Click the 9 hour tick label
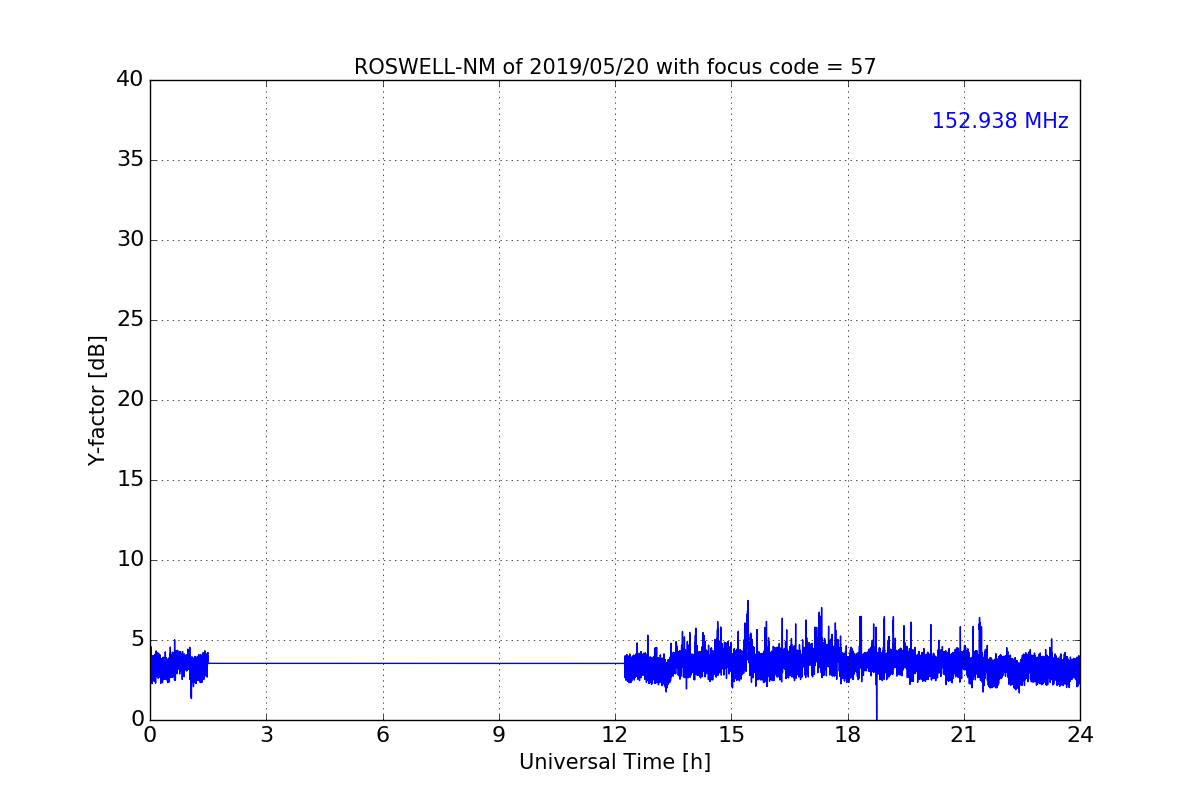This screenshot has width=1200, height=800. tap(499, 736)
